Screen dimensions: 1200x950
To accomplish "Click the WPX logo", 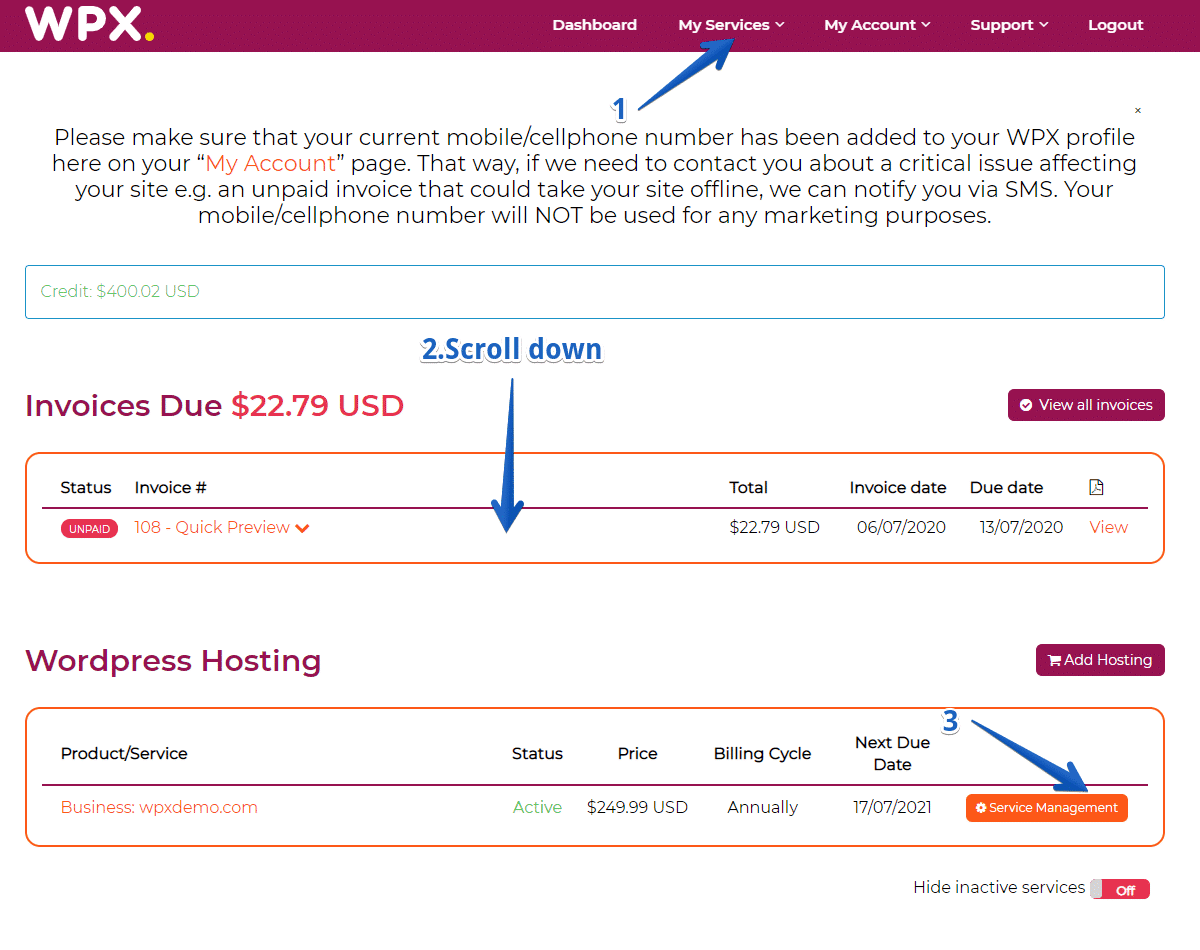I will pos(89,24).
